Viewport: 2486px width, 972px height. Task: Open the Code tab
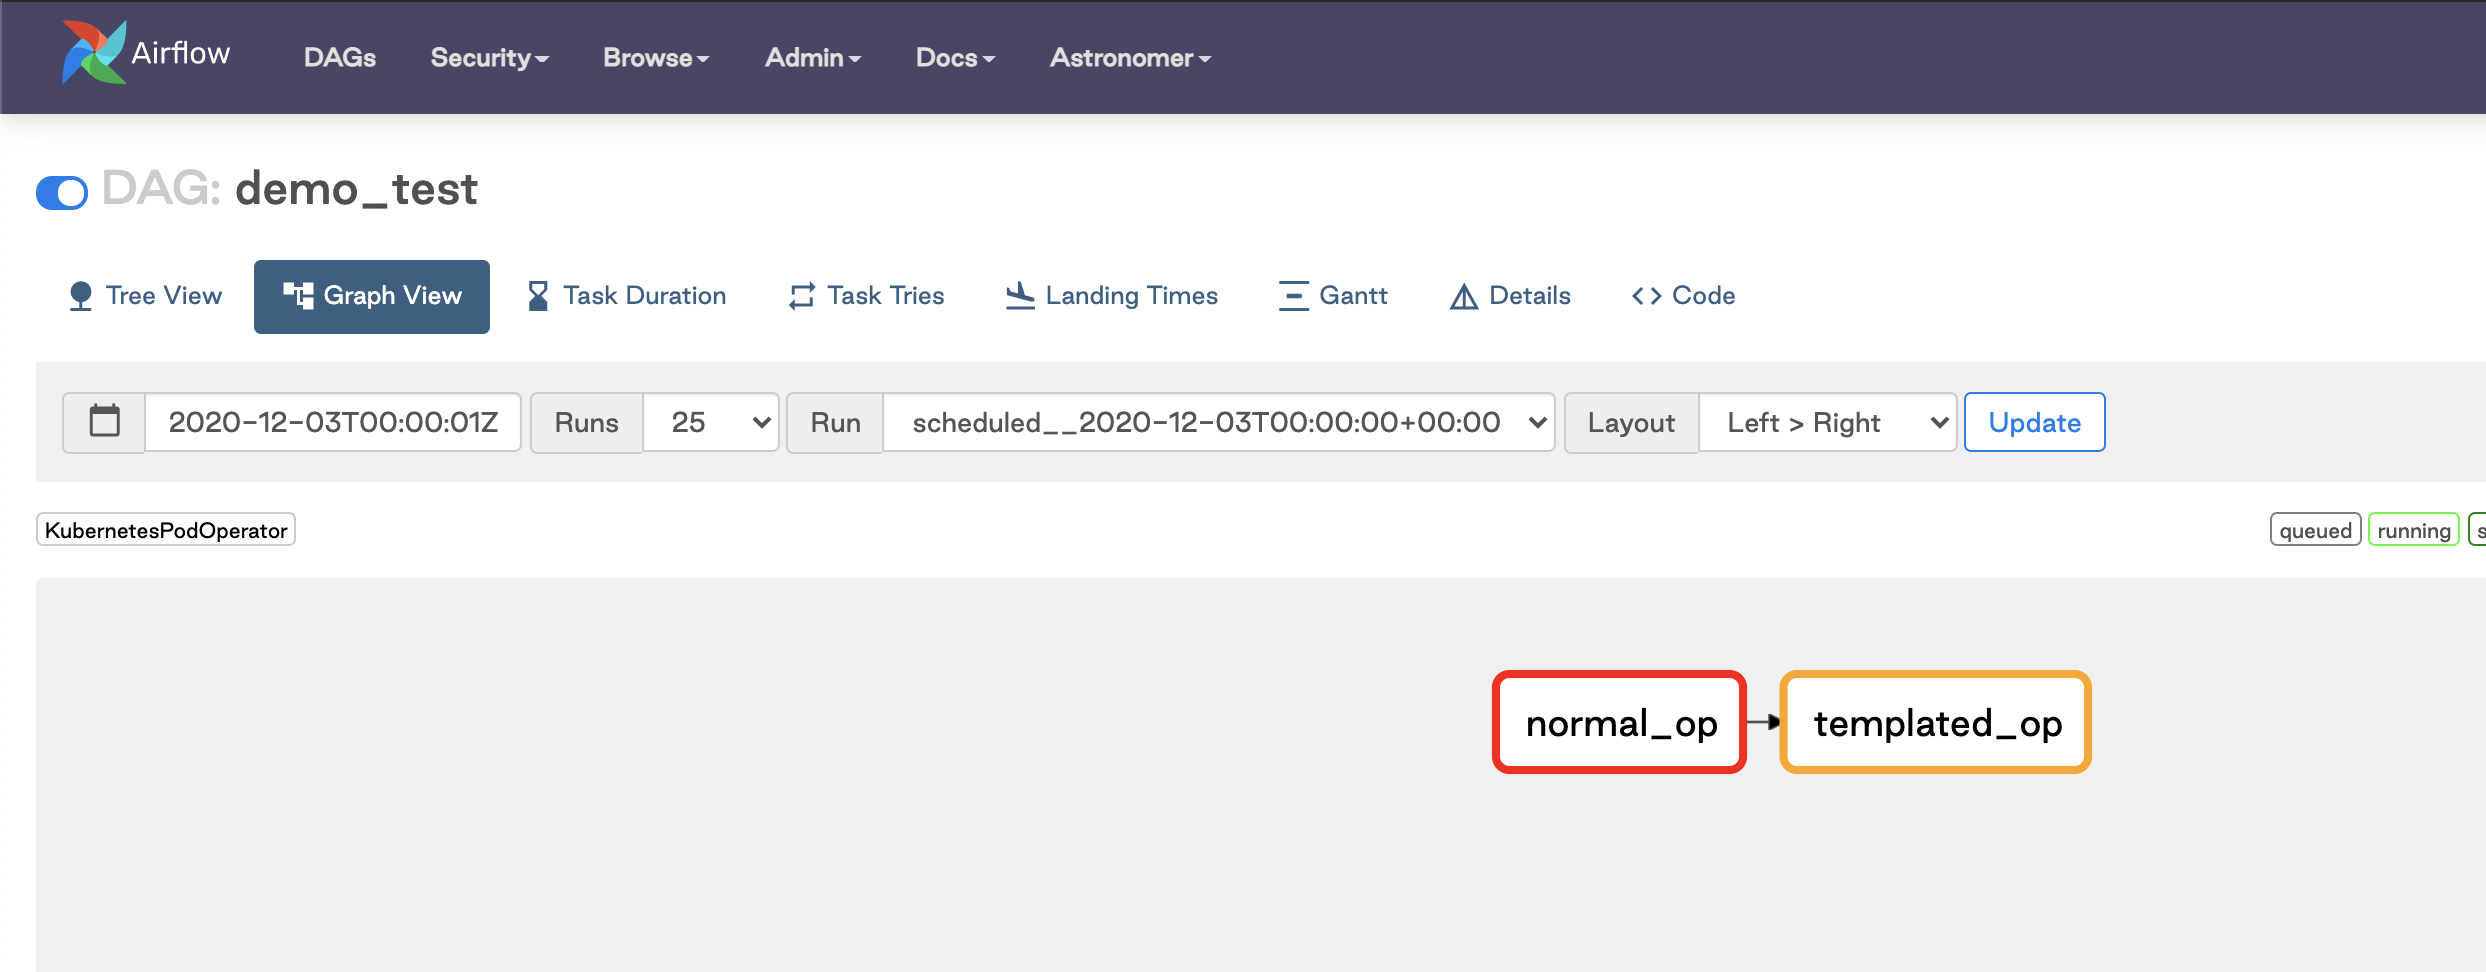(x=1683, y=296)
